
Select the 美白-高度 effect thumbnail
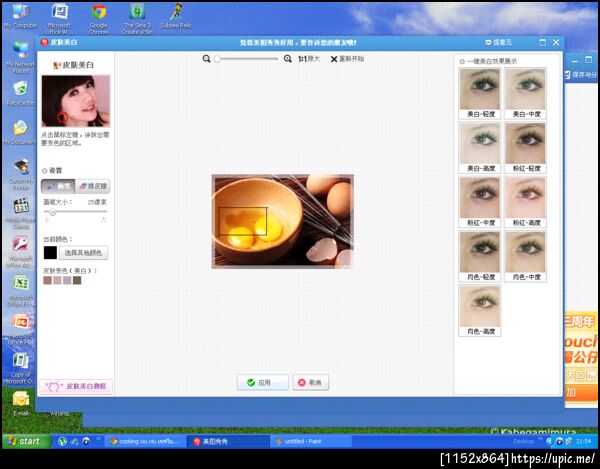point(480,148)
